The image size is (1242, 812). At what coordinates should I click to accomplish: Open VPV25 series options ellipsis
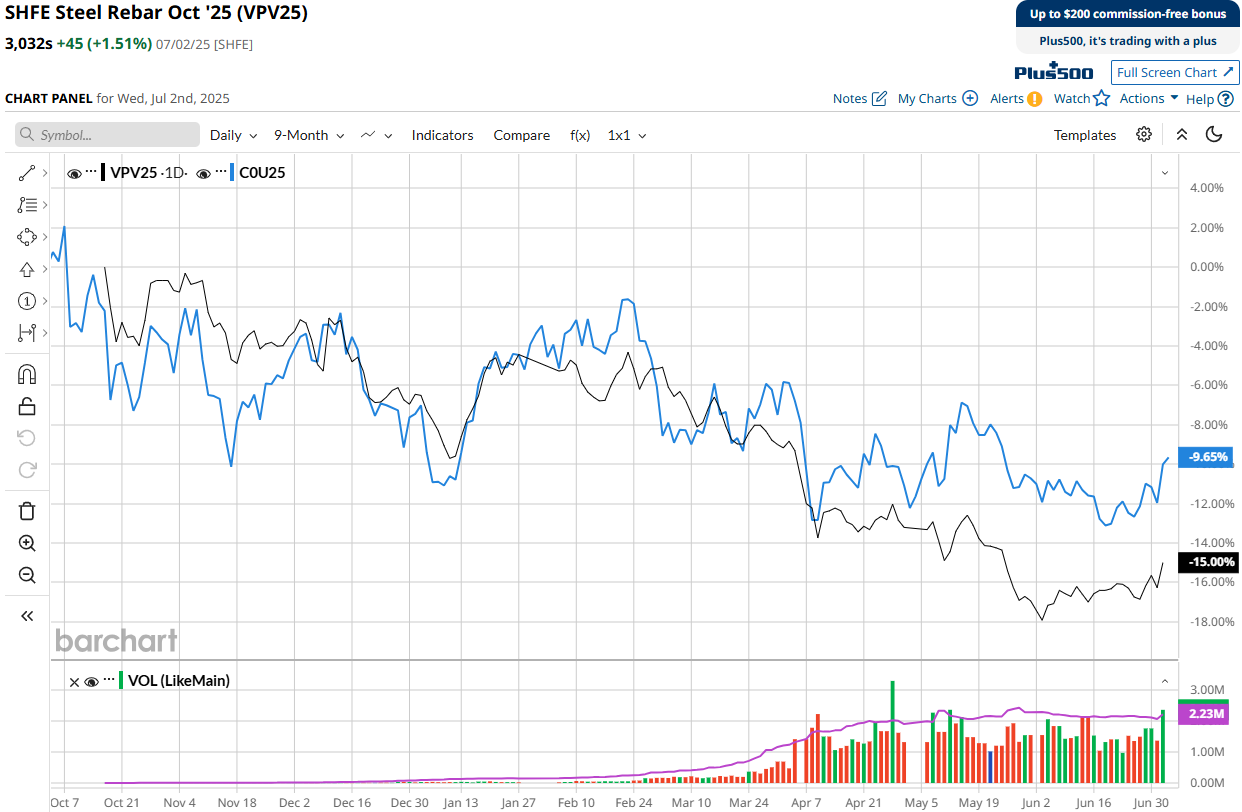(91, 172)
